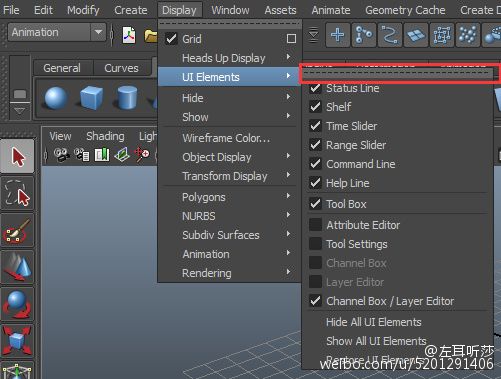
Task: Click the bookmarks icon in panel toolbar
Action: pyautogui.click(x=102, y=155)
